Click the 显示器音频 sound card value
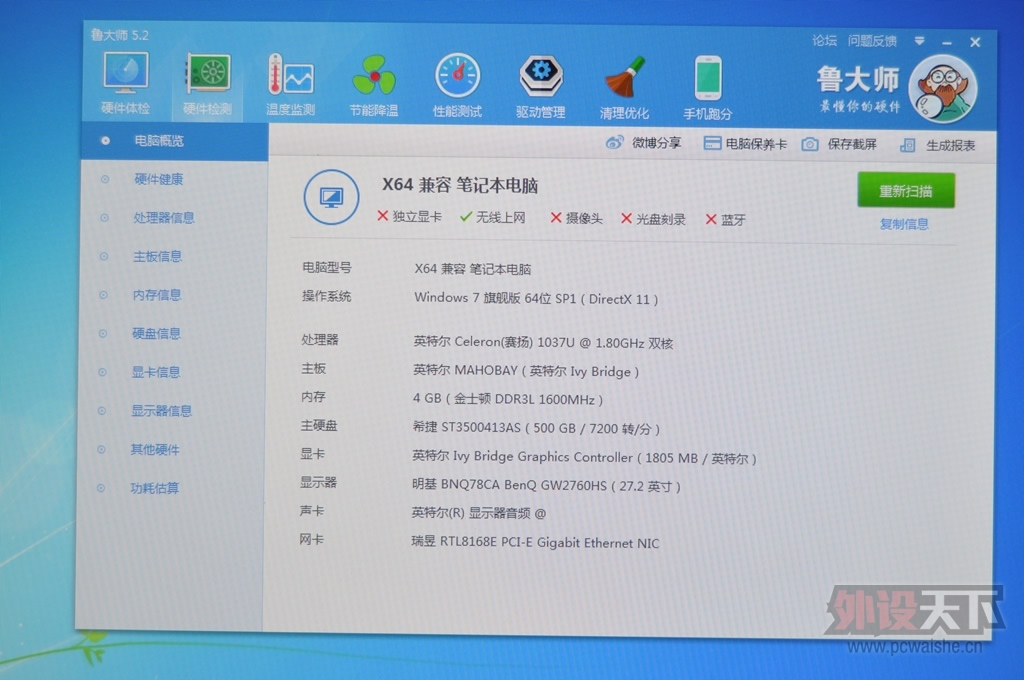Screen dimensions: 1024x680 click(479, 513)
